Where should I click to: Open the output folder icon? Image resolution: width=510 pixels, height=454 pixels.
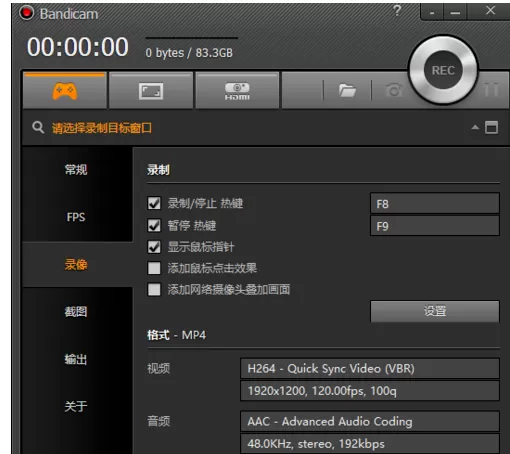tap(347, 90)
